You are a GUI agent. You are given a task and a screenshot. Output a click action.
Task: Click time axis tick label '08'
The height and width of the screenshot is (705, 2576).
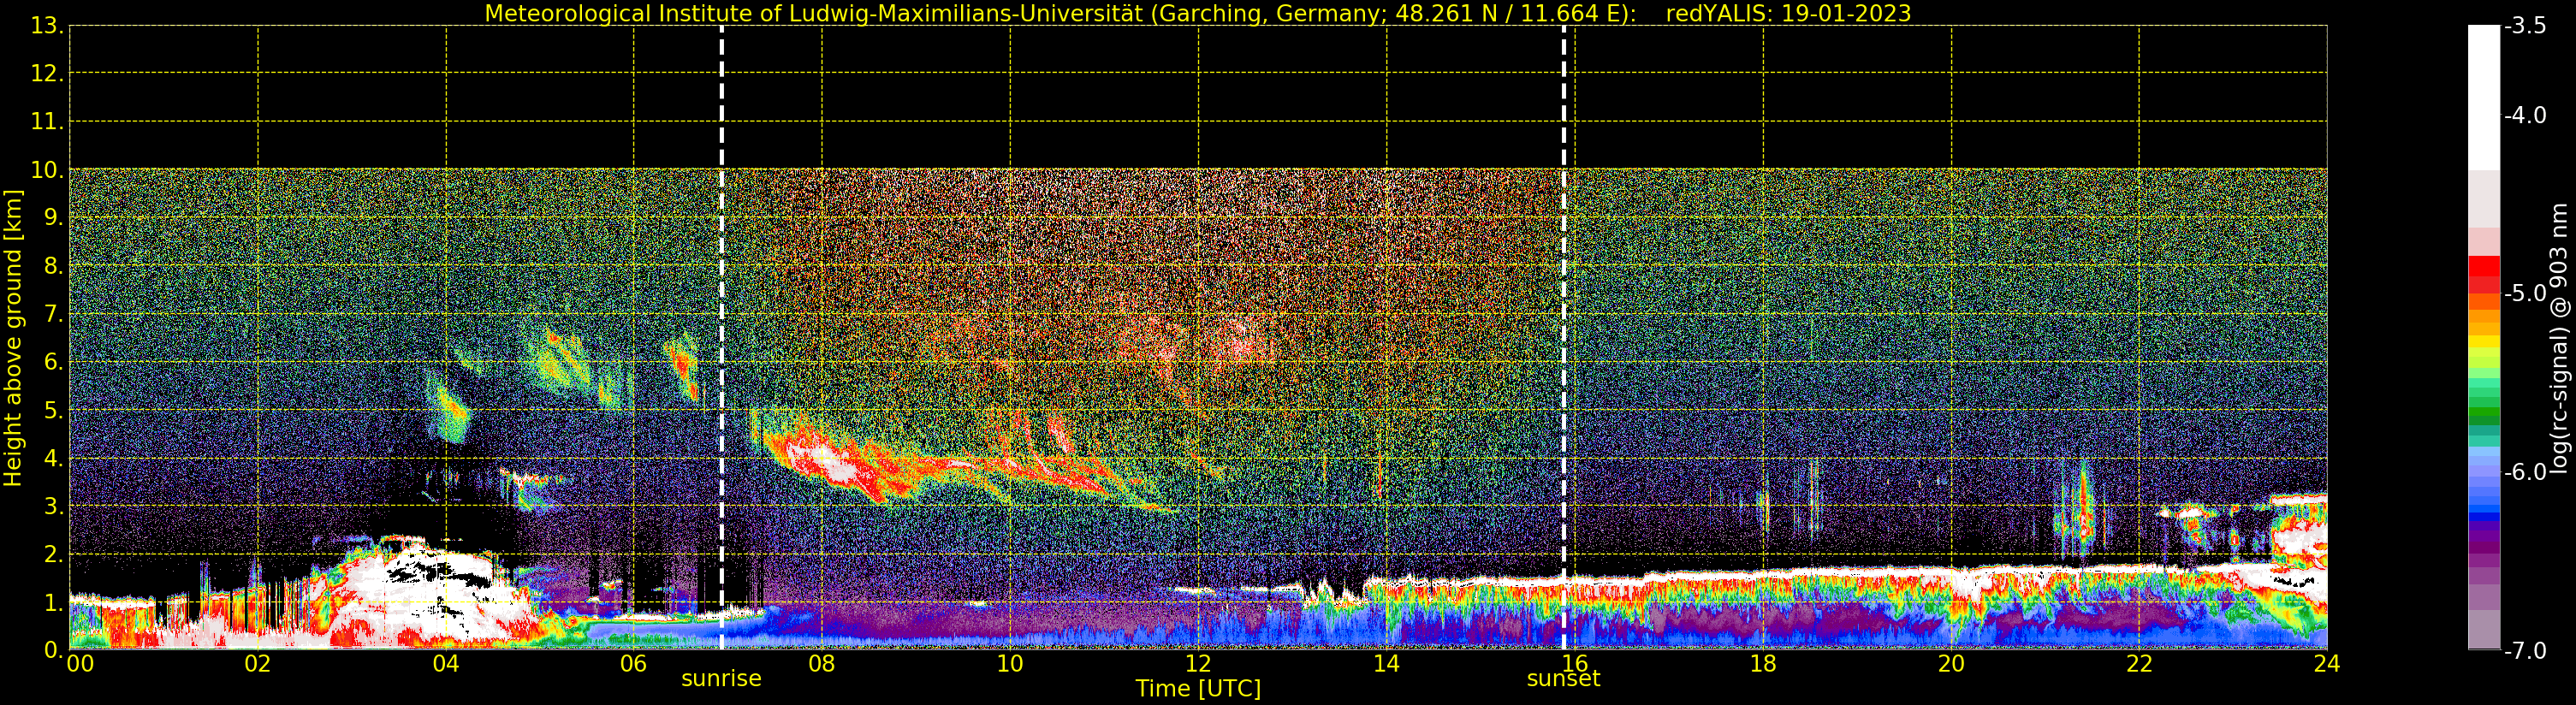click(x=822, y=664)
